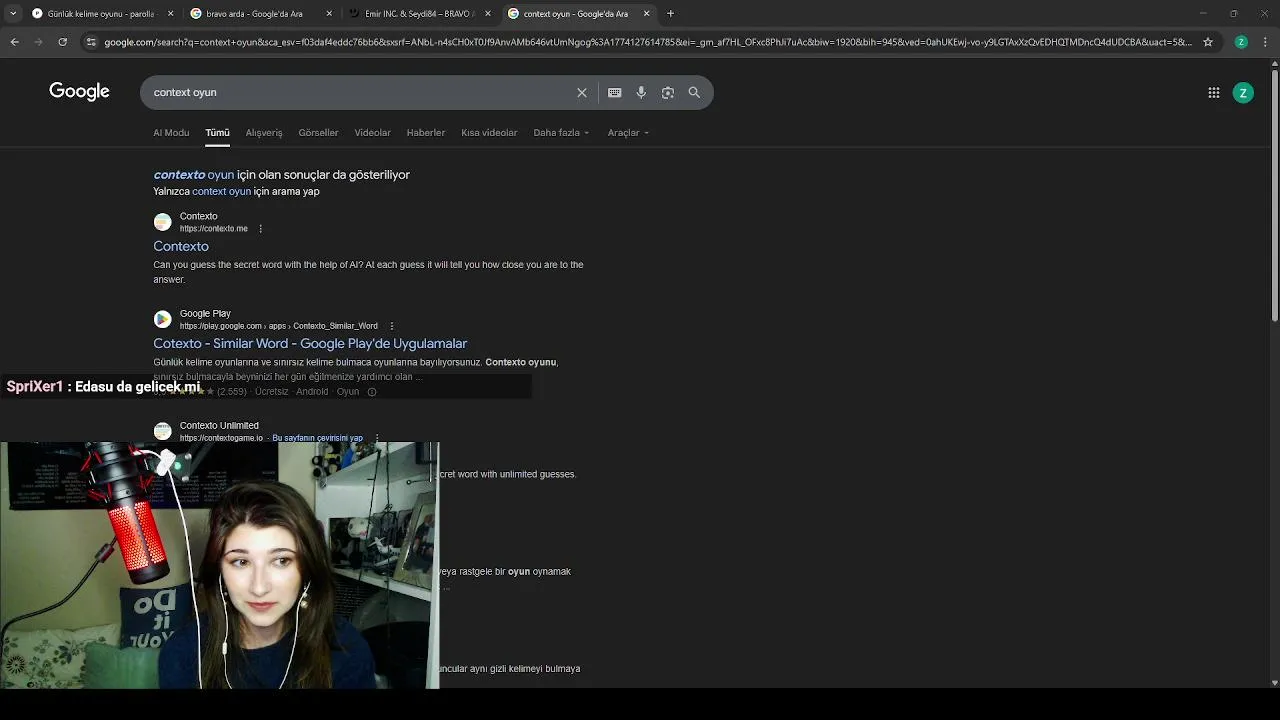The width and height of the screenshot is (1280, 720).
Task: Click the https://contexto.me URL text
Action: click(213, 229)
